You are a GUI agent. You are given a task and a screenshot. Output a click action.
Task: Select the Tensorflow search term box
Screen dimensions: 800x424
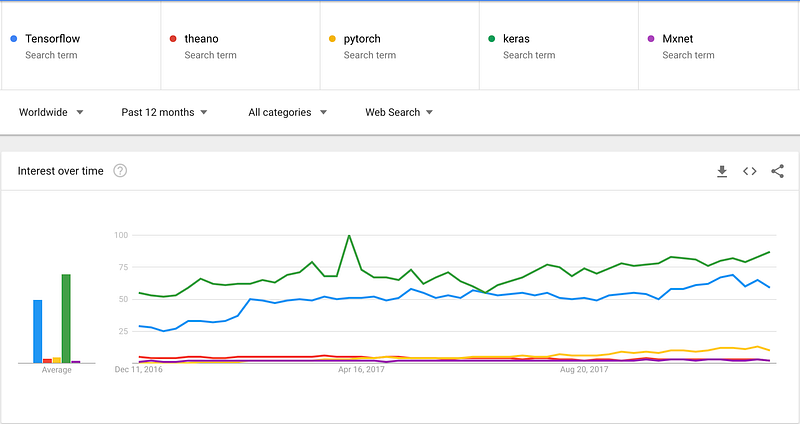pyautogui.click(x=80, y=46)
